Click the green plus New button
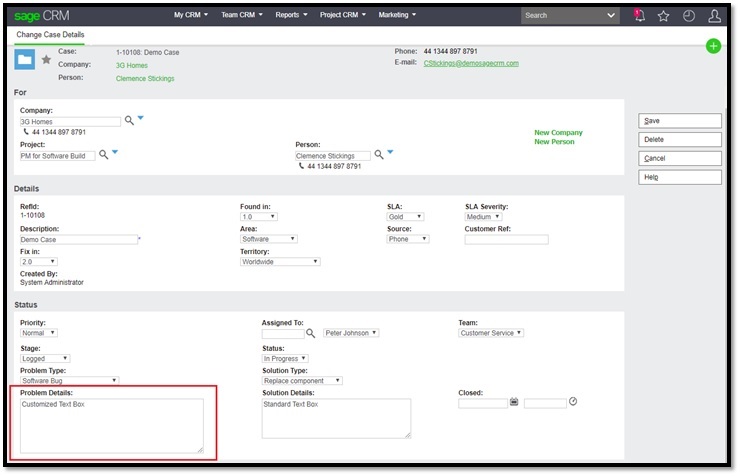 713,46
